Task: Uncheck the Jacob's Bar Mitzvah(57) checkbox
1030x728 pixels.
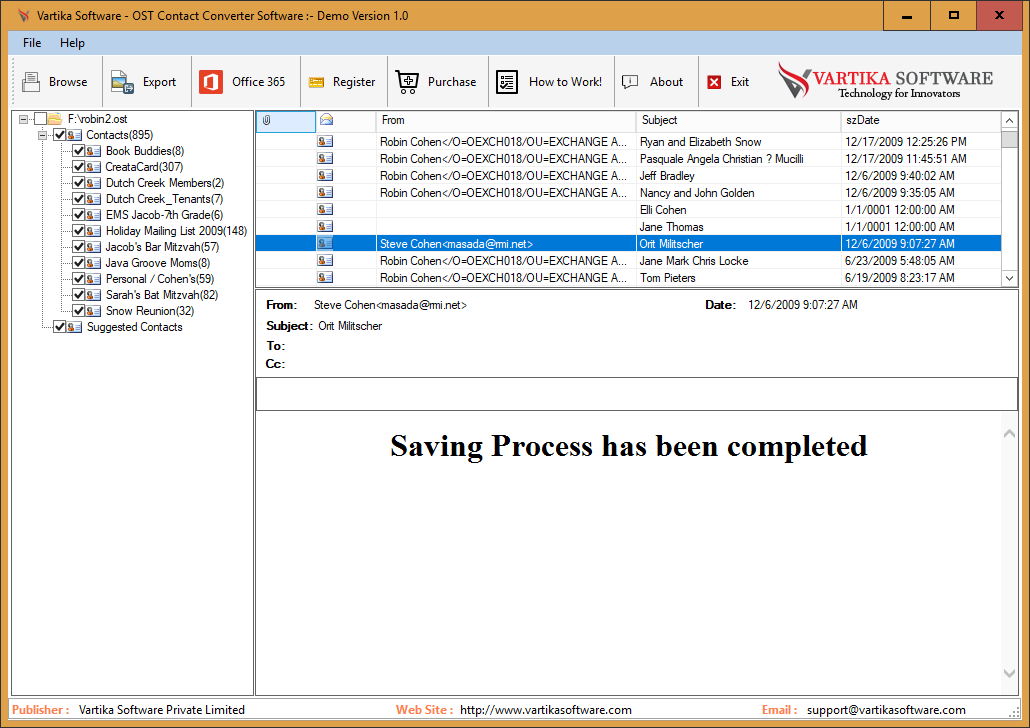Action: pos(78,247)
